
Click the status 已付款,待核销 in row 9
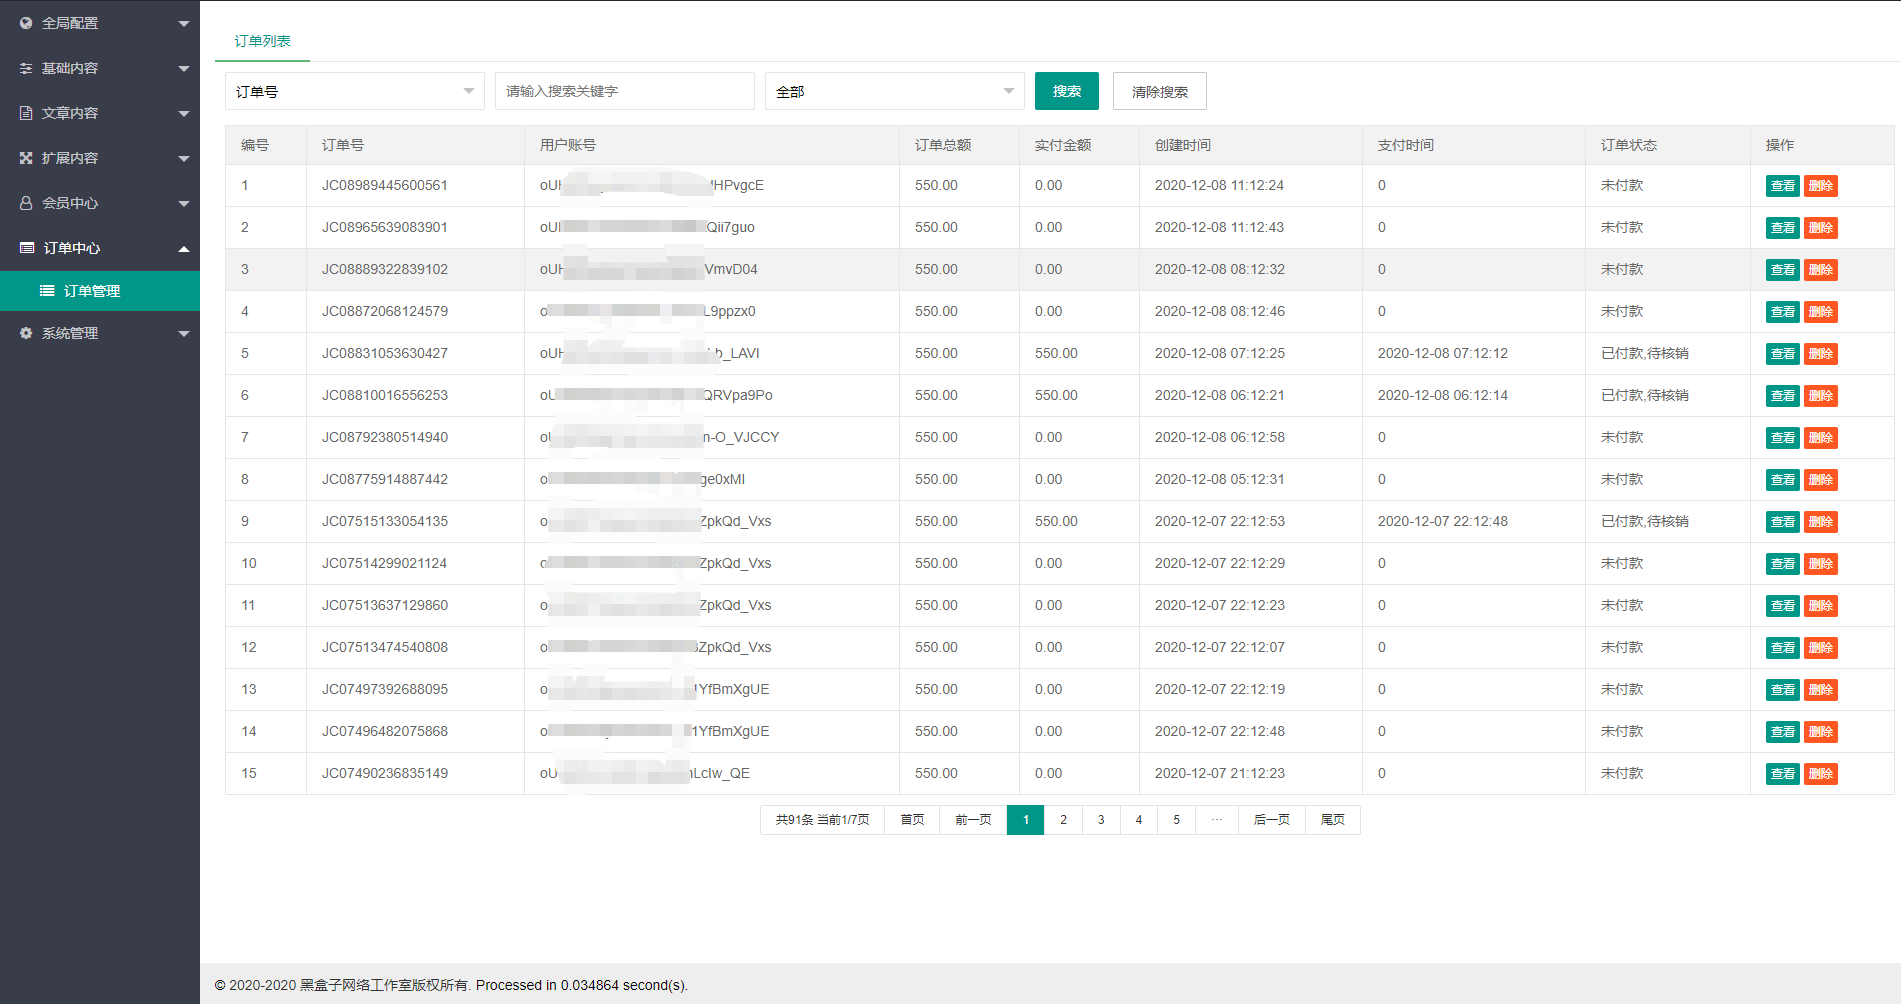tap(1645, 521)
